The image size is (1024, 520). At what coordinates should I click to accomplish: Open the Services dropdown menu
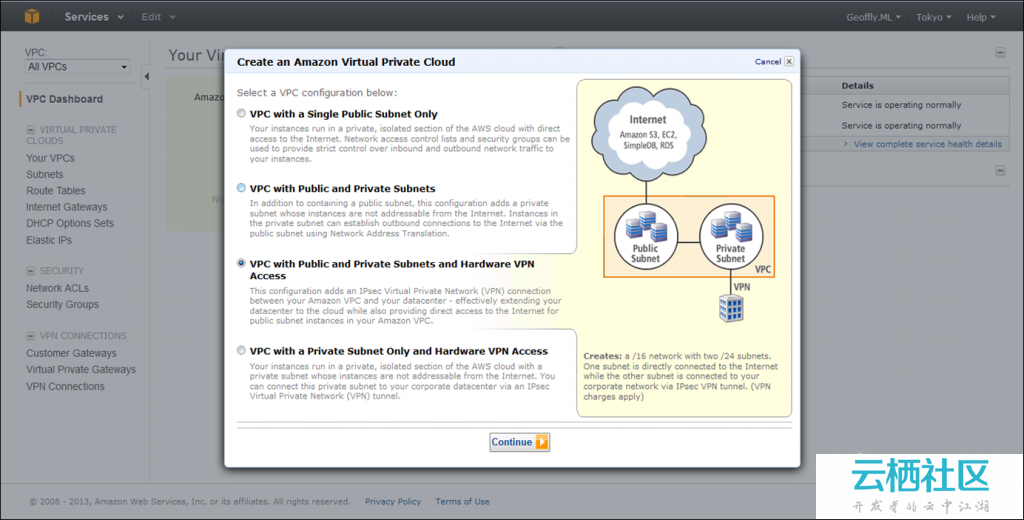pyautogui.click(x=94, y=17)
